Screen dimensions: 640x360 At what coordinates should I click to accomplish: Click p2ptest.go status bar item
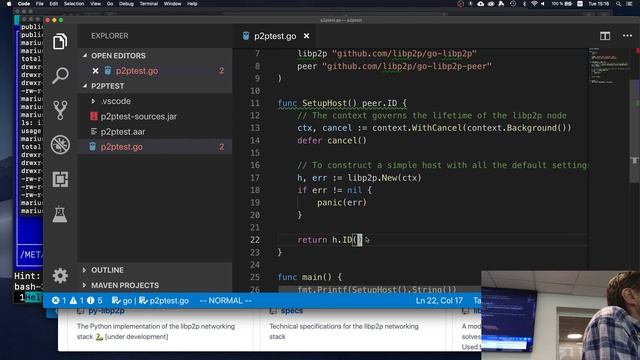click(x=164, y=300)
